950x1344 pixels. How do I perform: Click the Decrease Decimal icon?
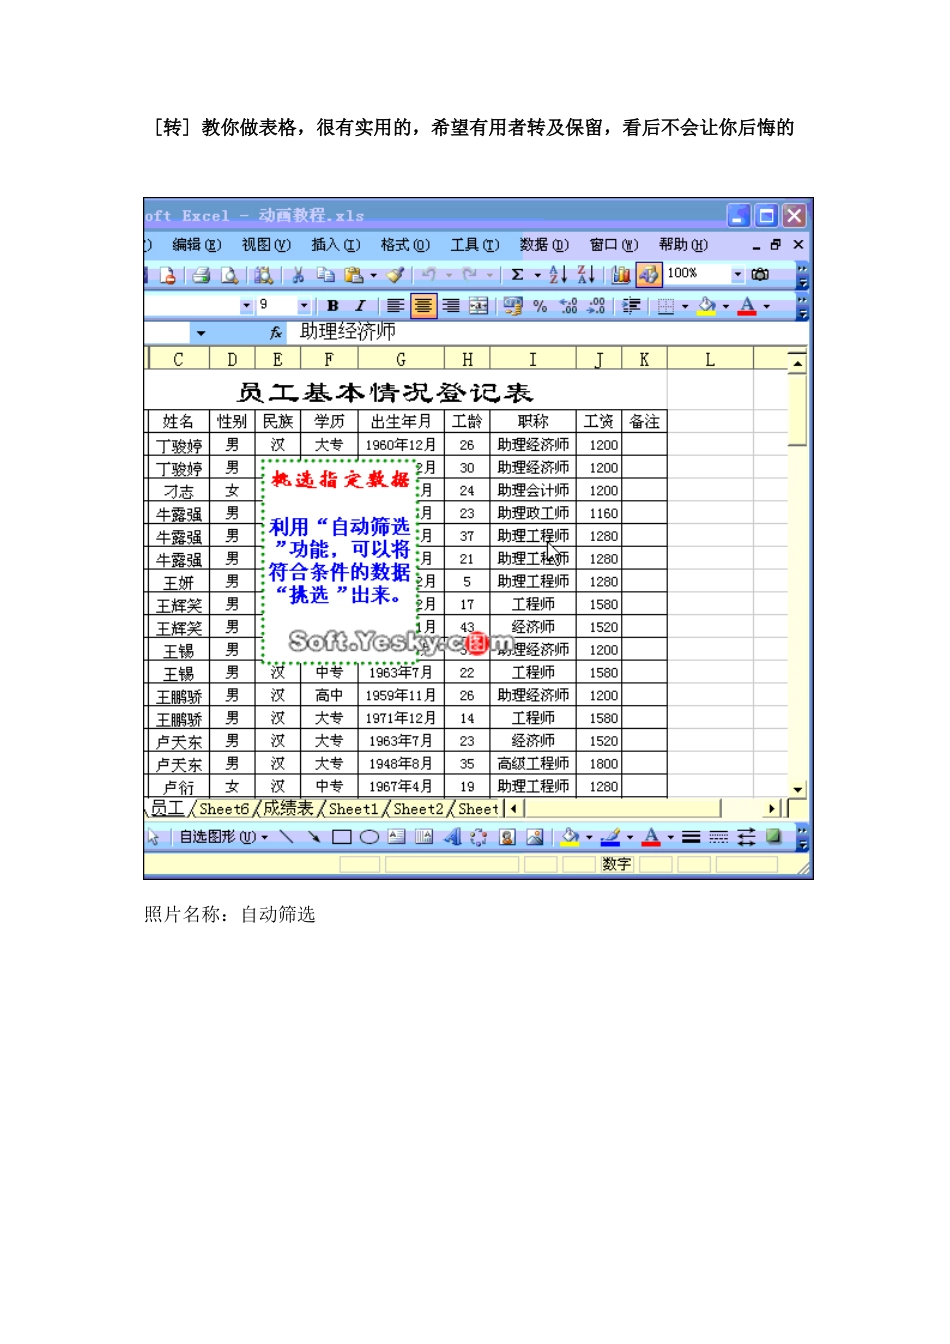[596, 306]
